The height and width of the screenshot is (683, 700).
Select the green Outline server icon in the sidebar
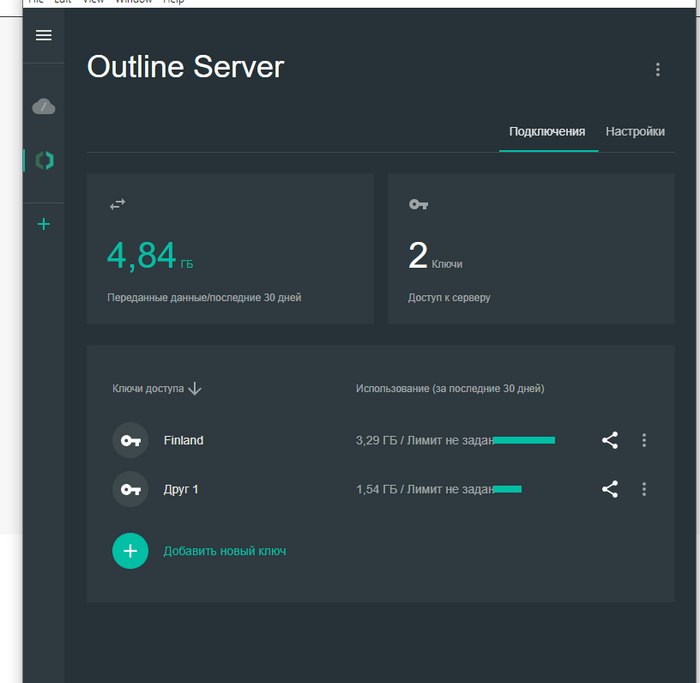click(43, 160)
